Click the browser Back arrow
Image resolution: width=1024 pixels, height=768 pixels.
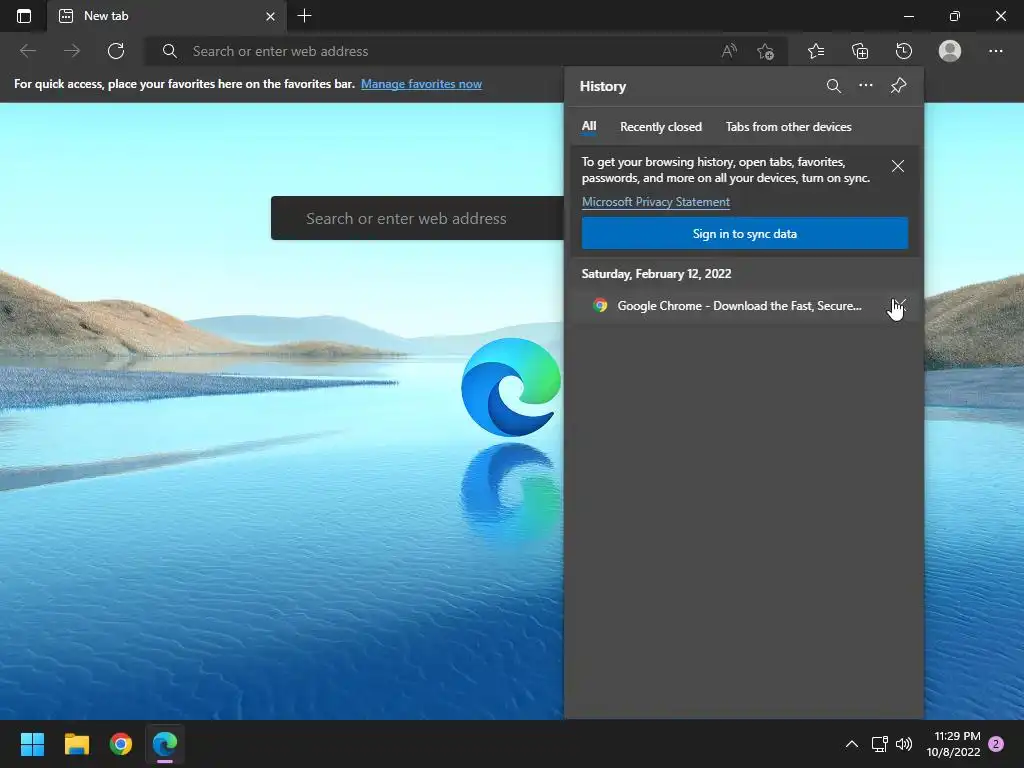[x=27, y=51]
